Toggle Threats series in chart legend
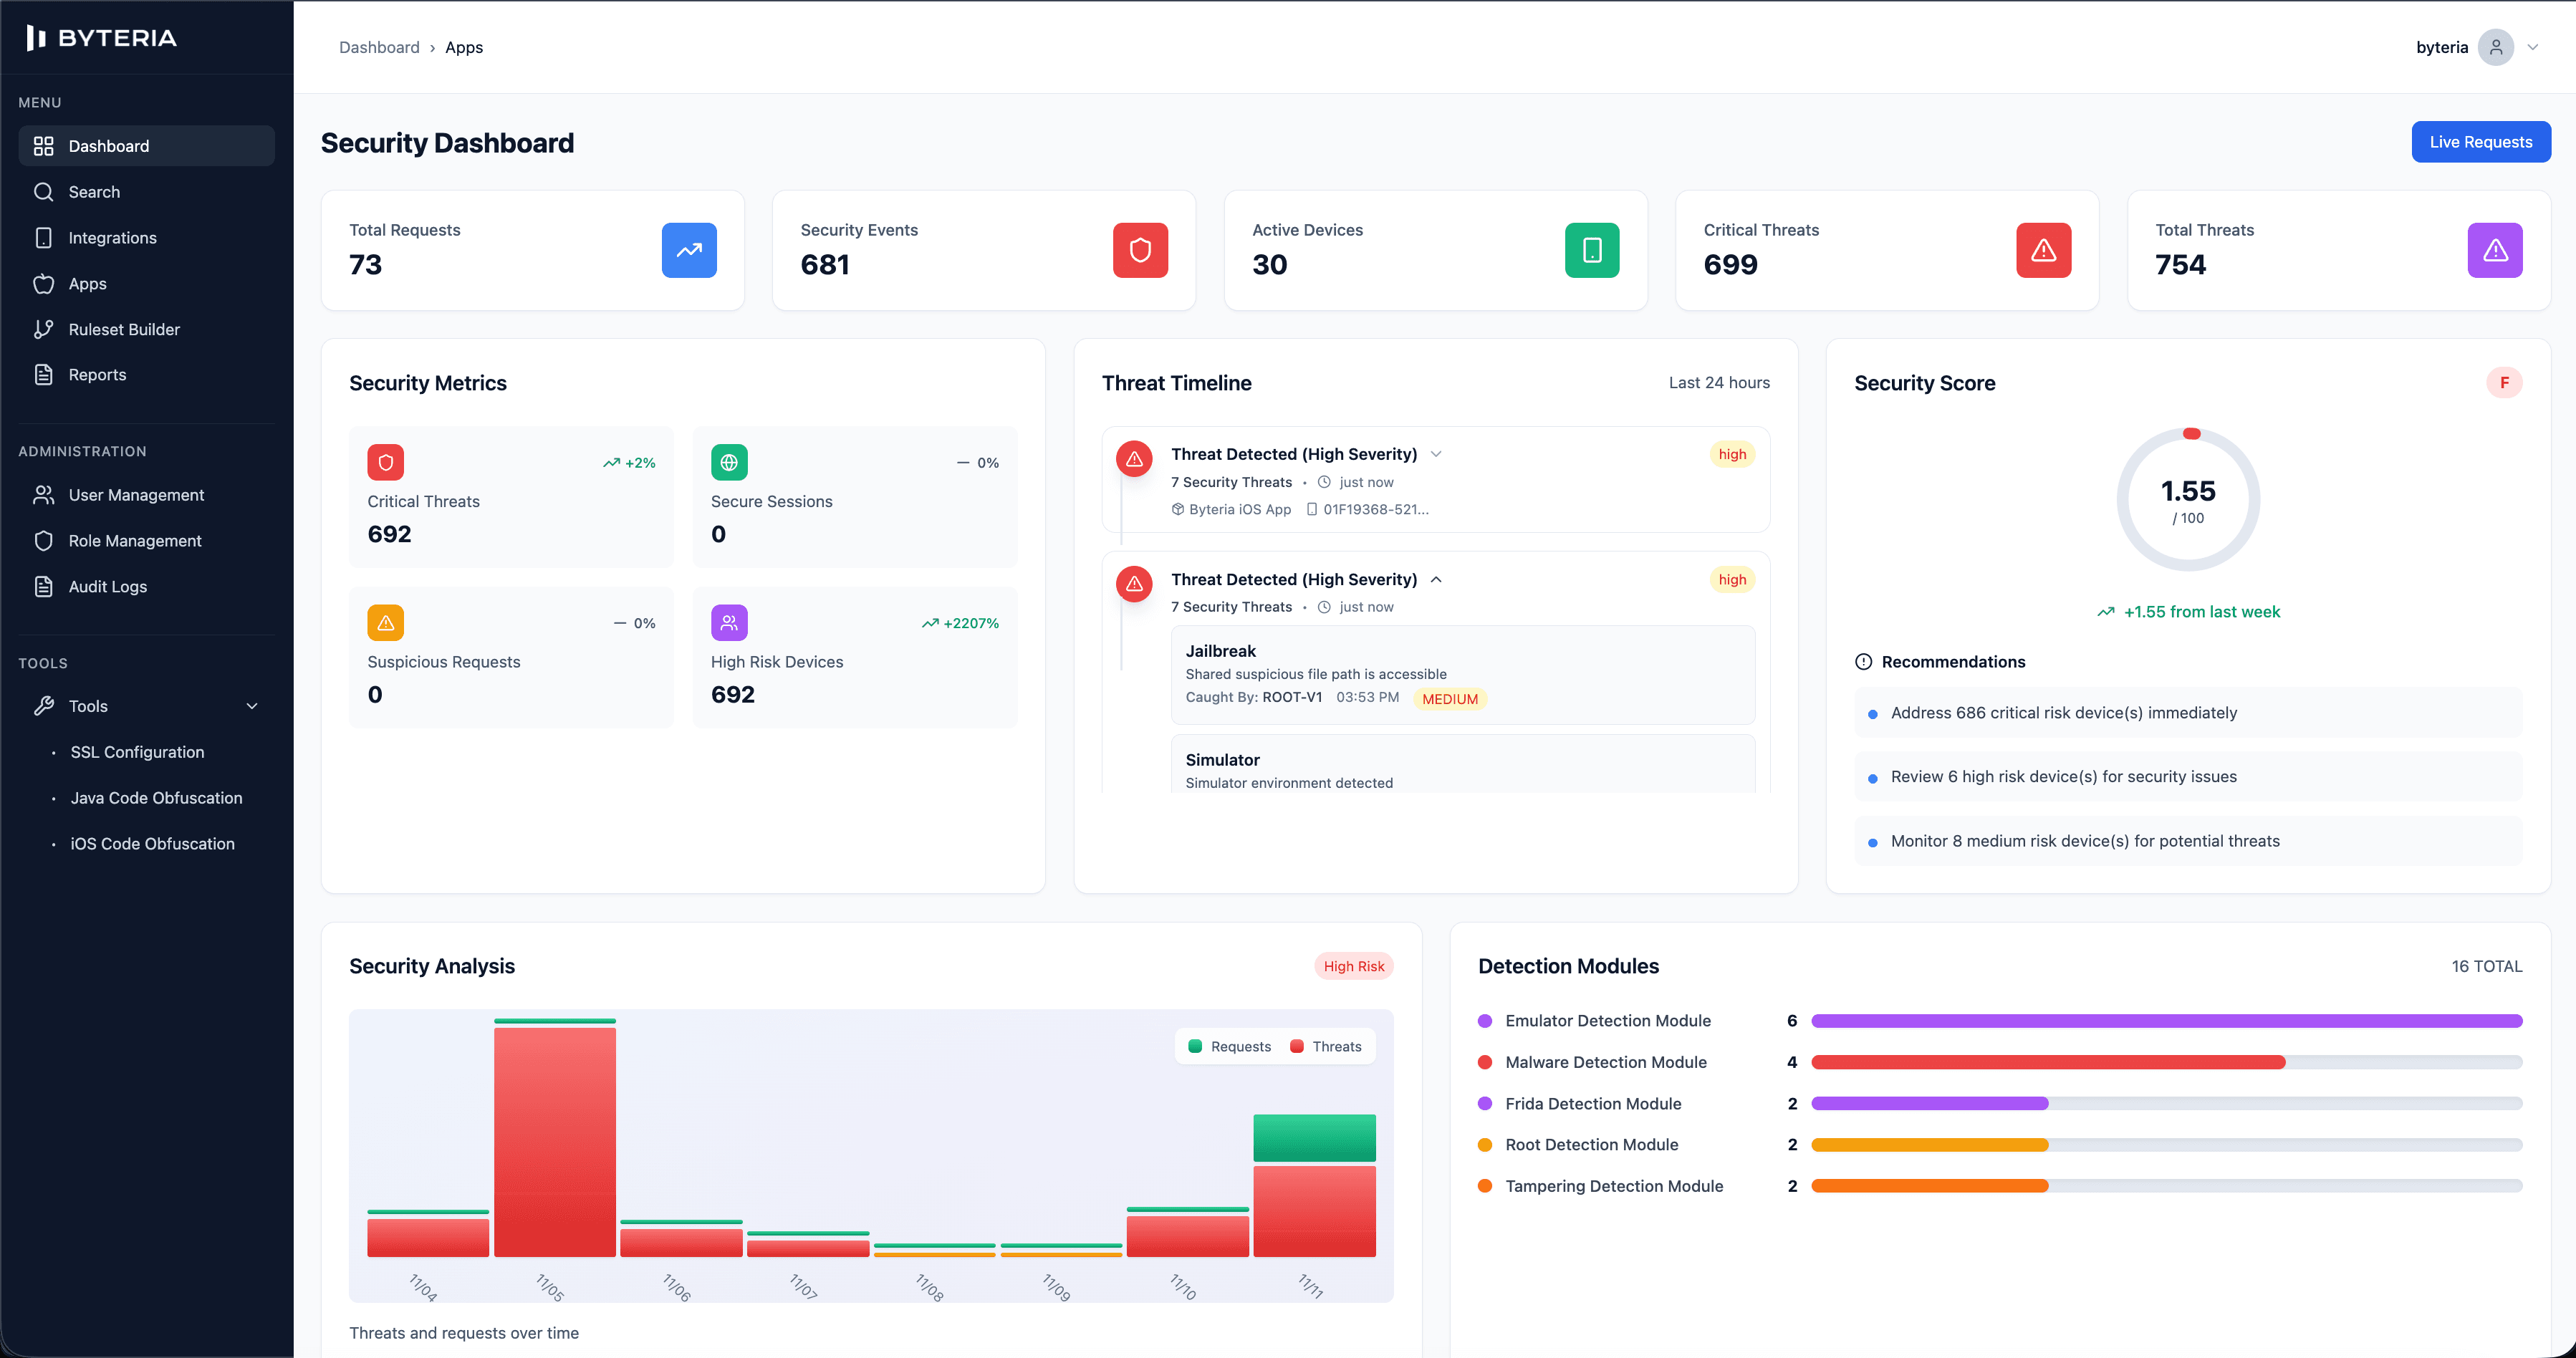 pos(1325,1046)
